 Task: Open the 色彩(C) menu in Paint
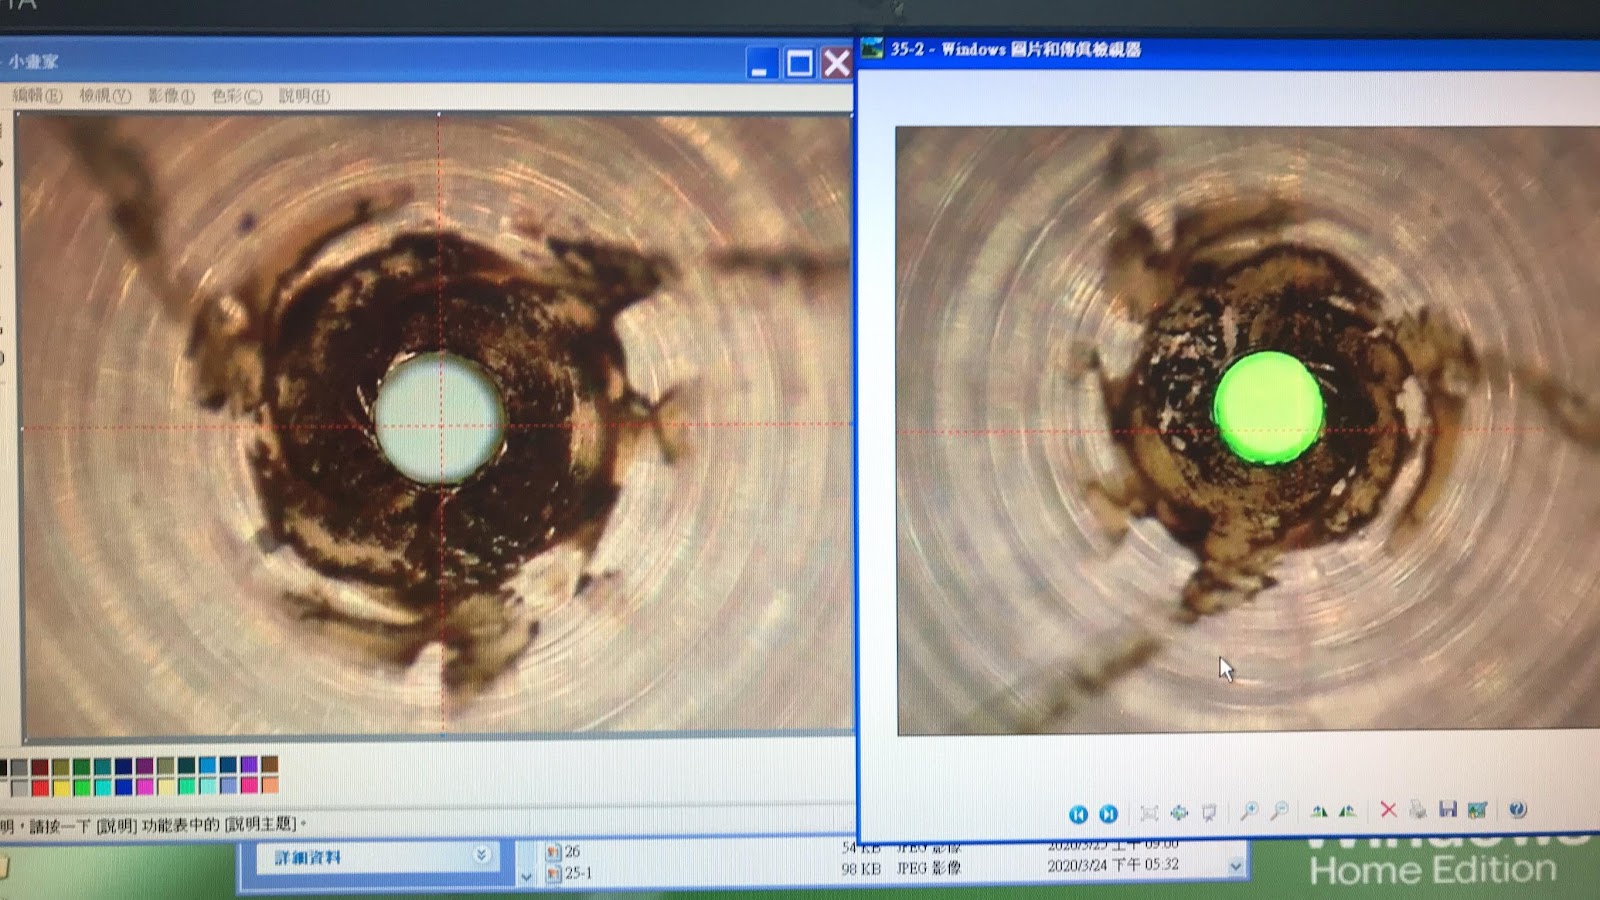coord(236,96)
